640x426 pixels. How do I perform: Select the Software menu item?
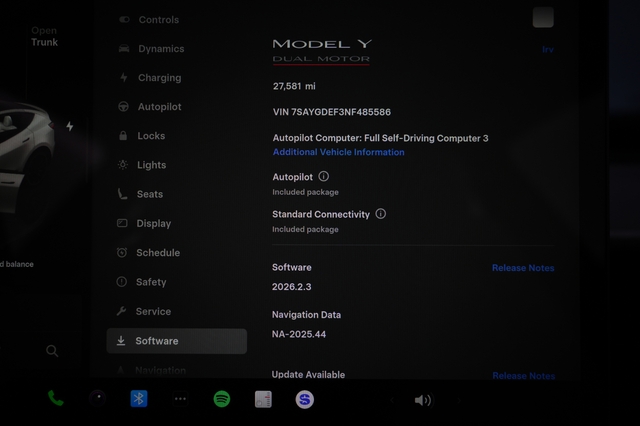pyautogui.click(x=177, y=341)
